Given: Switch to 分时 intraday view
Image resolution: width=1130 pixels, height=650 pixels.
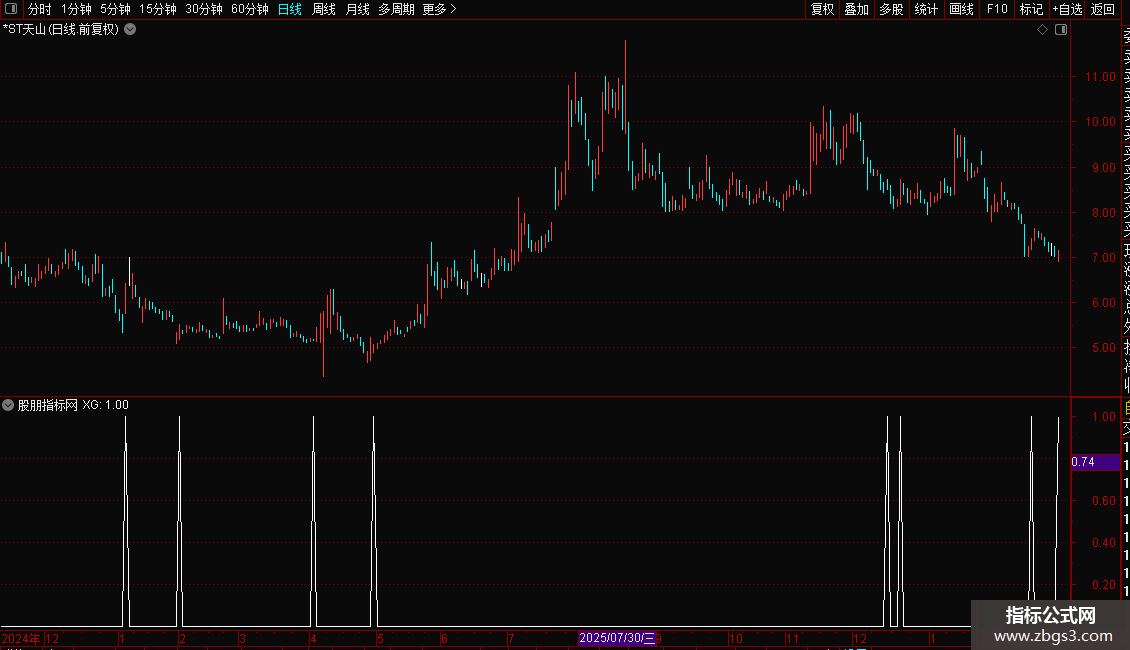Looking at the screenshot, I should tap(40, 9).
